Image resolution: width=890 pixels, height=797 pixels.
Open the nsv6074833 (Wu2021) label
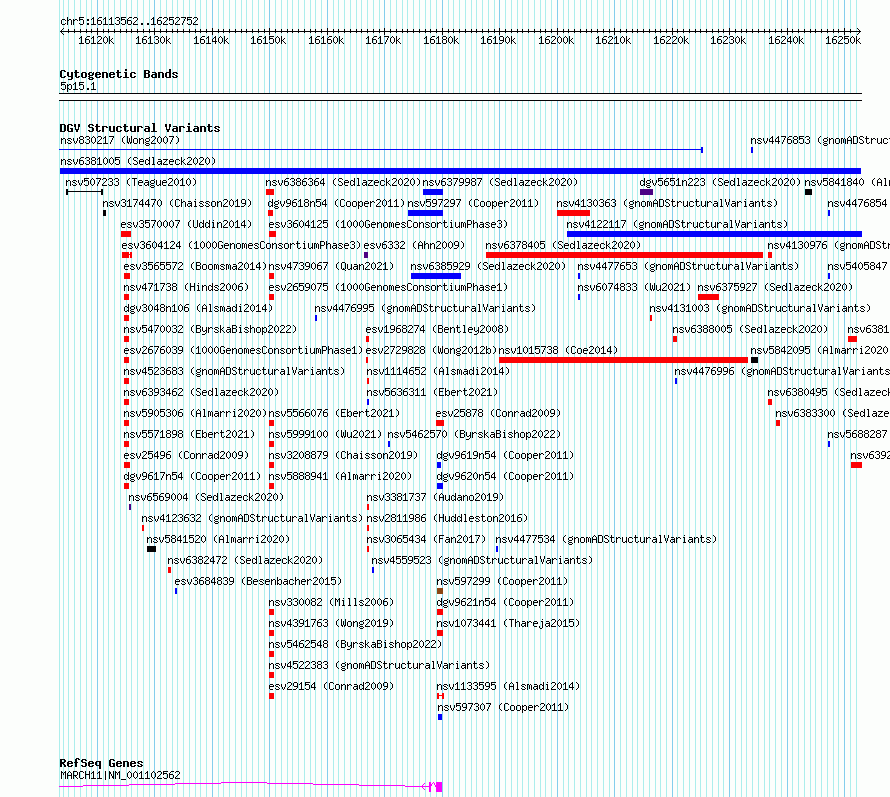point(634,287)
